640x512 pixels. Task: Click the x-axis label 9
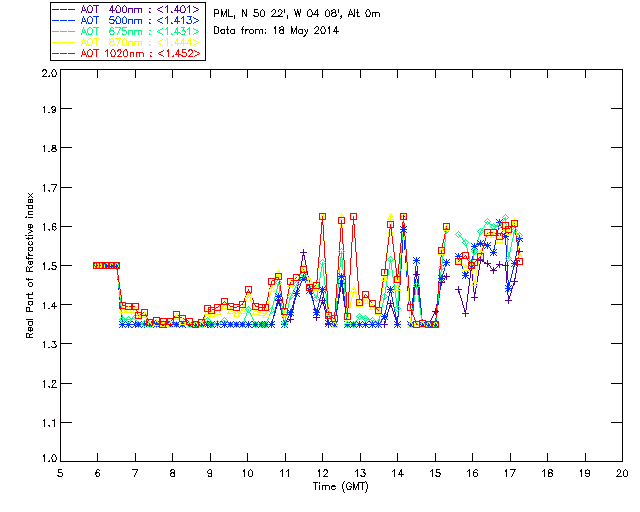pos(210,473)
